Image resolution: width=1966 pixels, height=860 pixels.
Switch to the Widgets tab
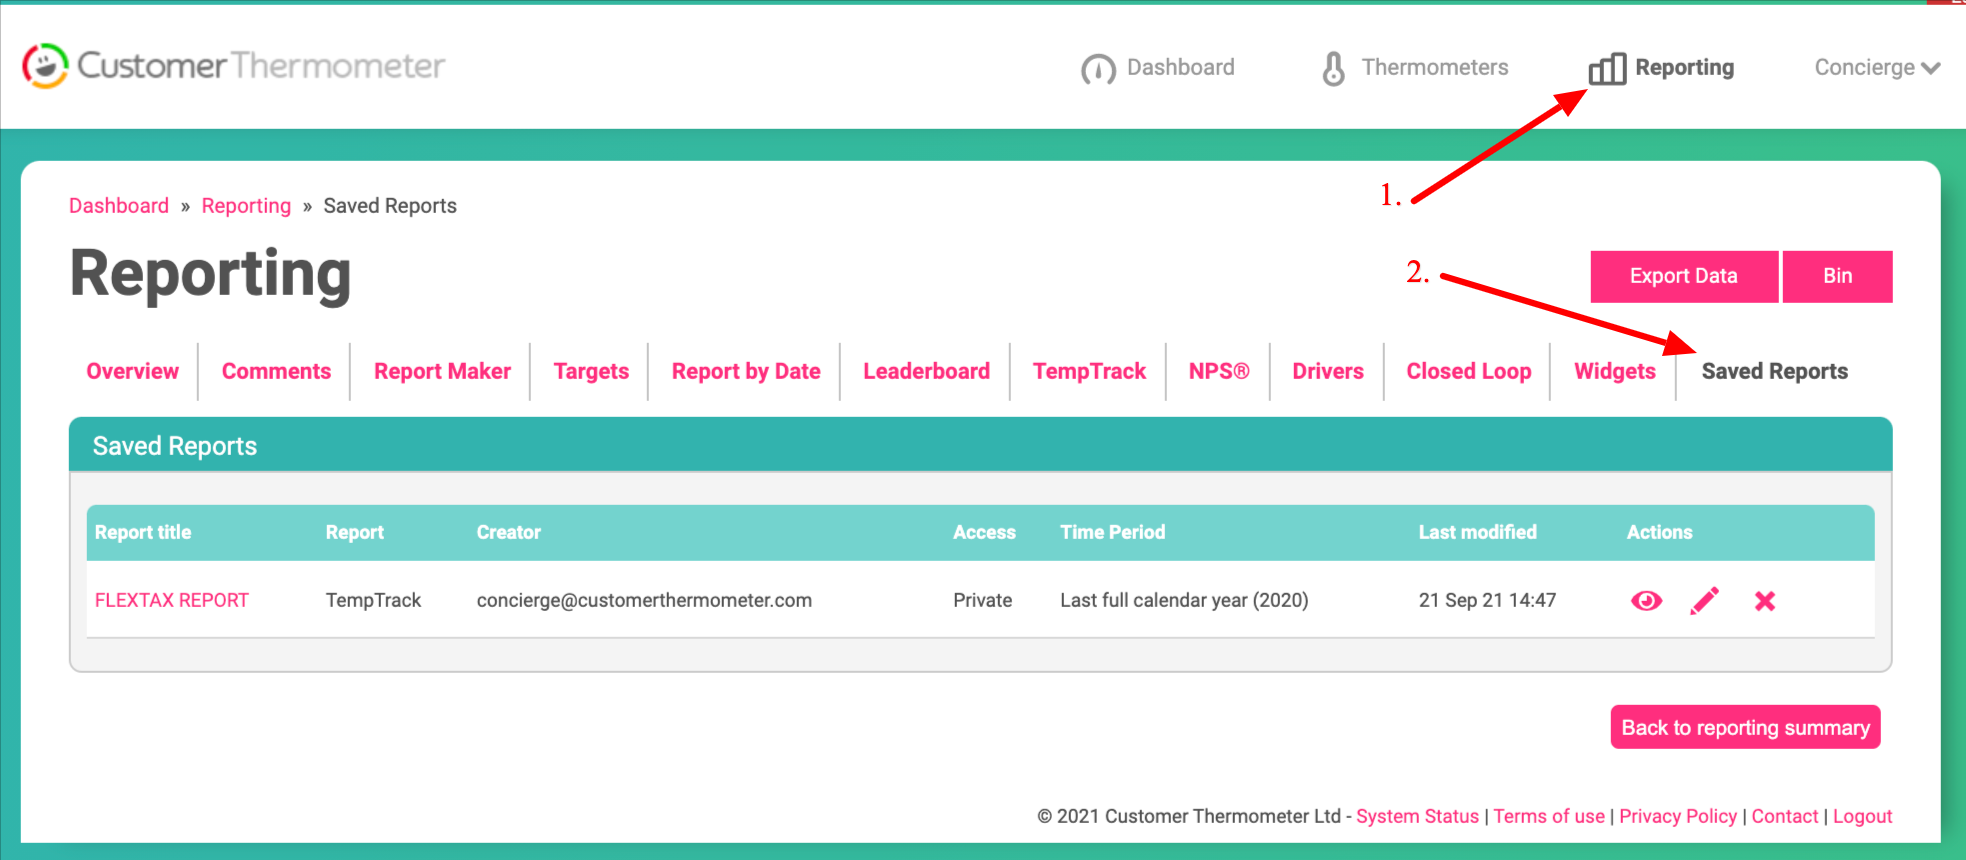coord(1615,371)
